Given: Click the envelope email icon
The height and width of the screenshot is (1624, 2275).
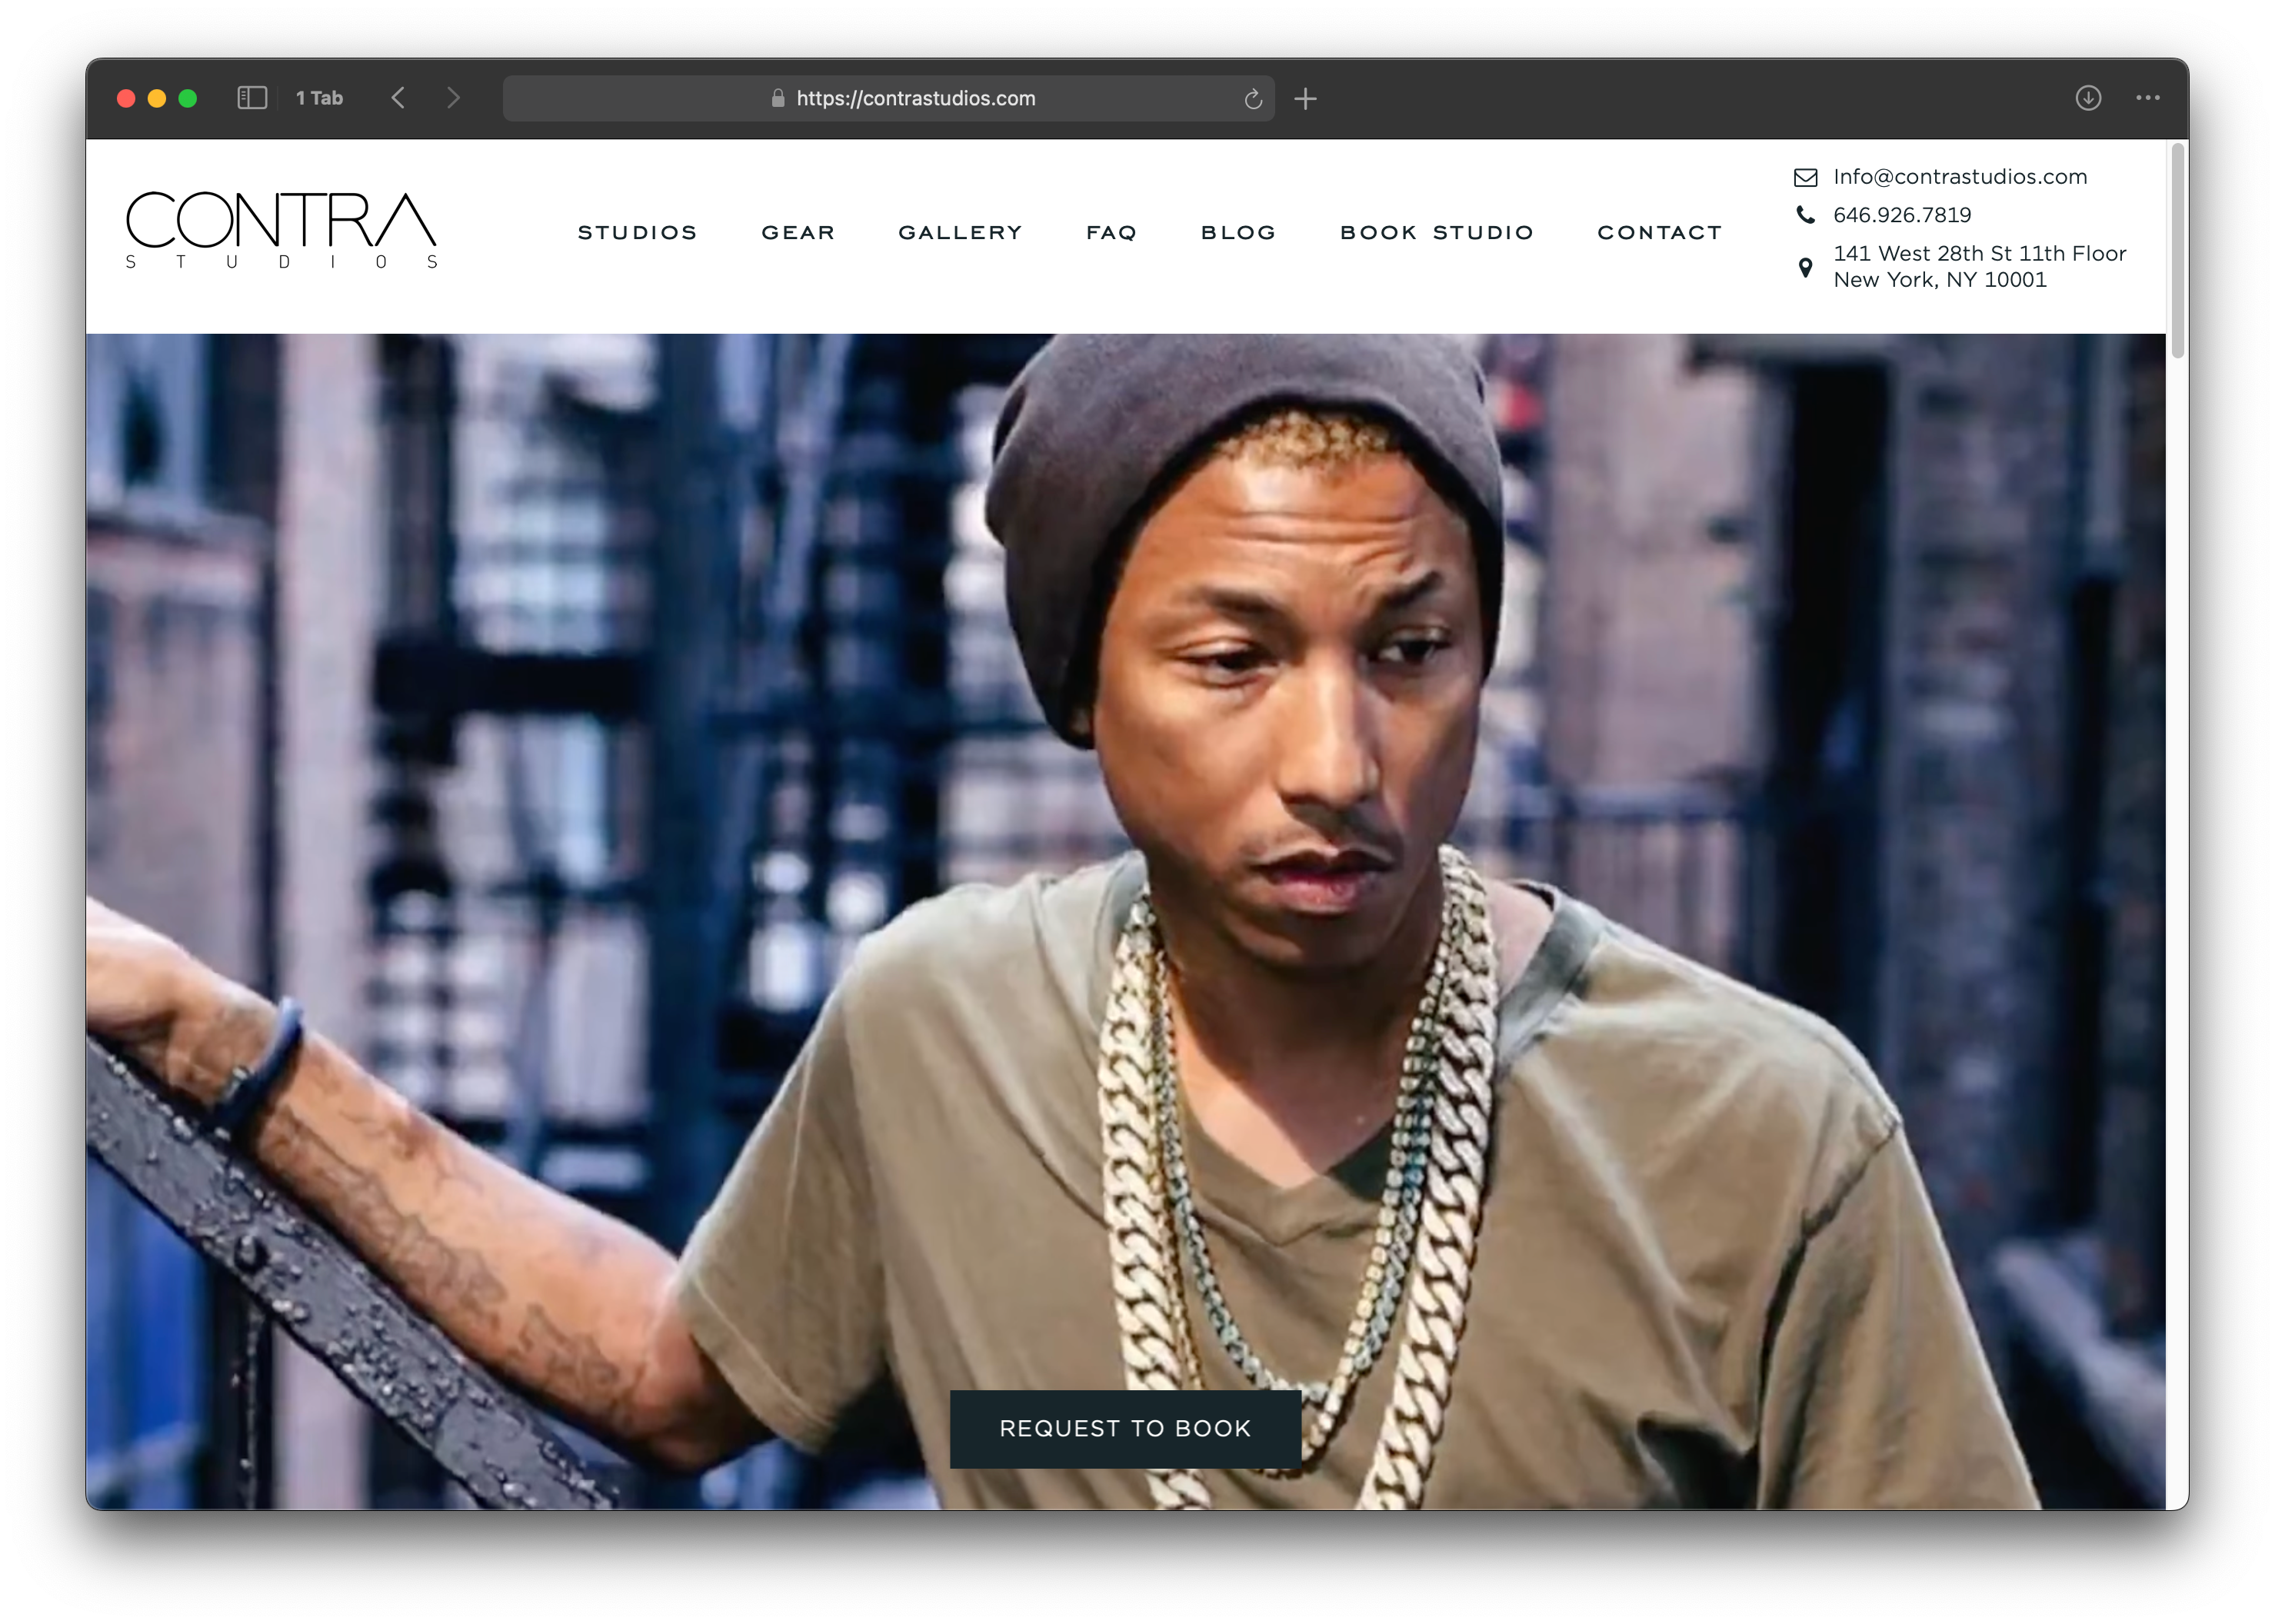Looking at the screenshot, I should point(1805,178).
